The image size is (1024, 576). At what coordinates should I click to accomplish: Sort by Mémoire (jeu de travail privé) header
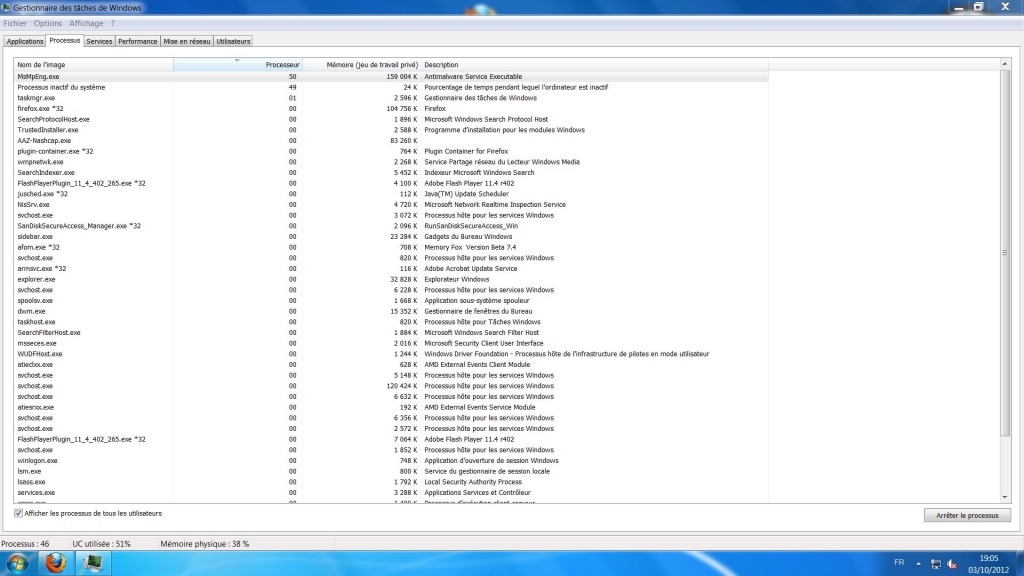click(361, 65)
